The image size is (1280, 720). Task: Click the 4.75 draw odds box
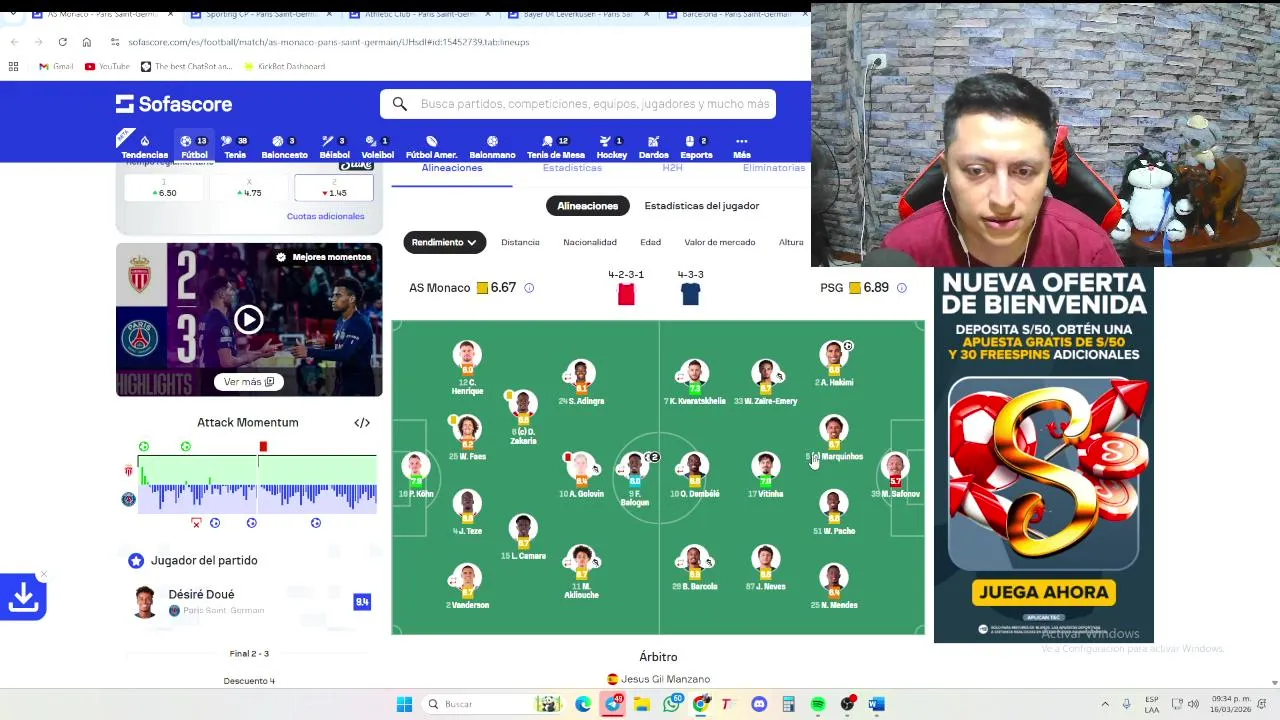tap(249, 188)
